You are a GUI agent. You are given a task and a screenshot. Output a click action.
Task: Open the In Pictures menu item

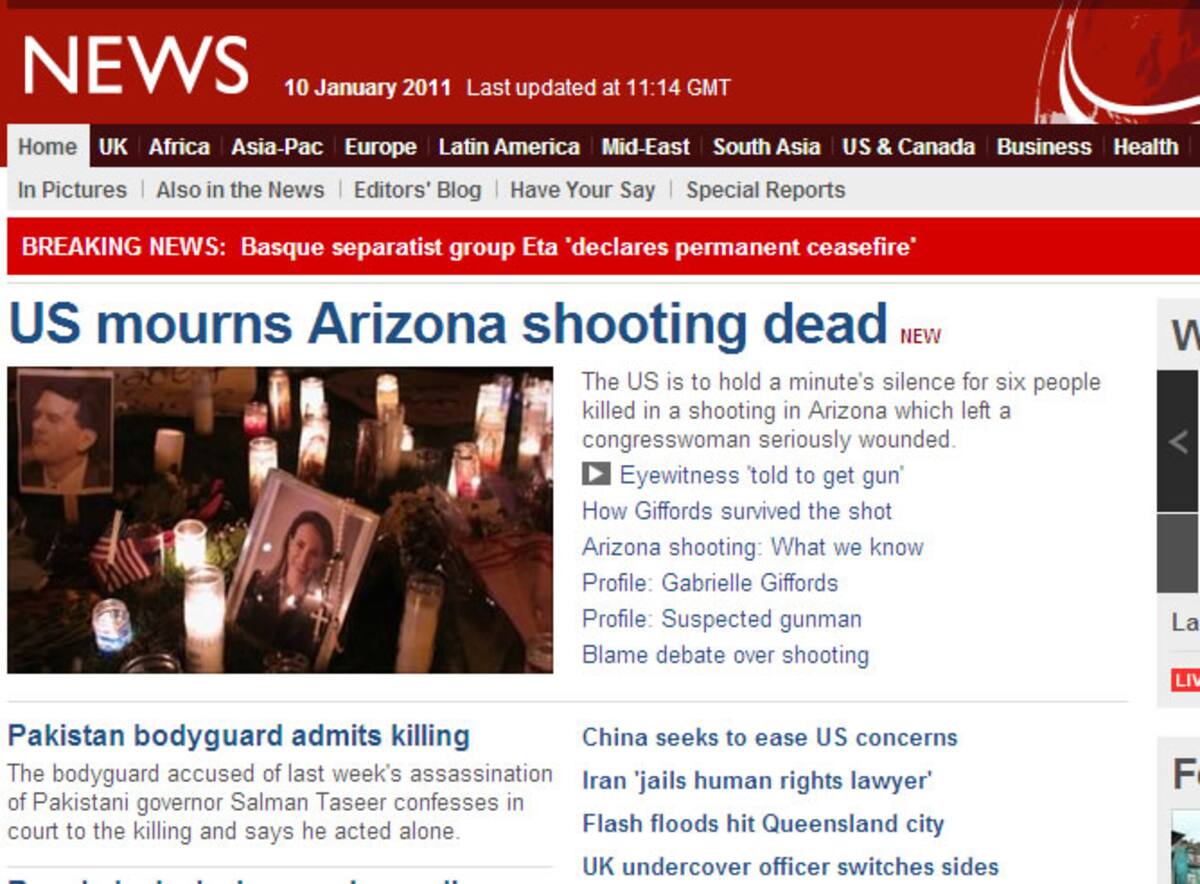pos(72,190)
